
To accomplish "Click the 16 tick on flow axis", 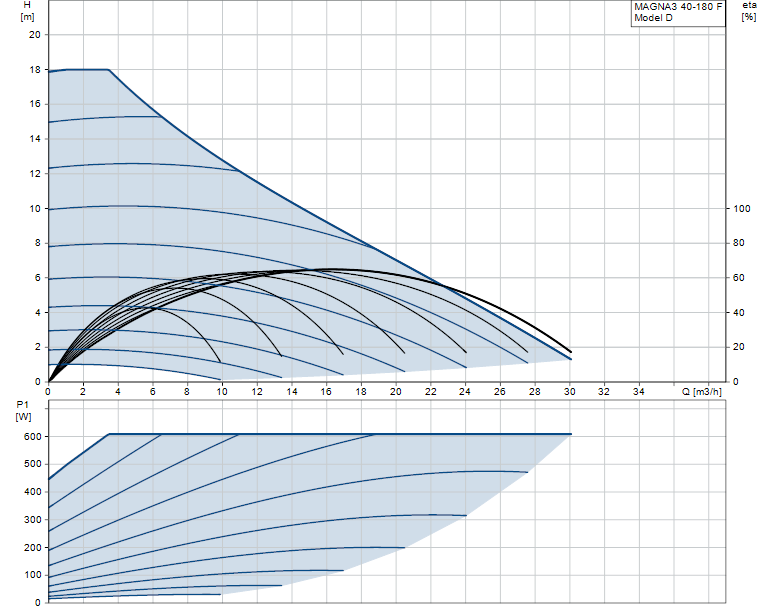I will (326, 391).
